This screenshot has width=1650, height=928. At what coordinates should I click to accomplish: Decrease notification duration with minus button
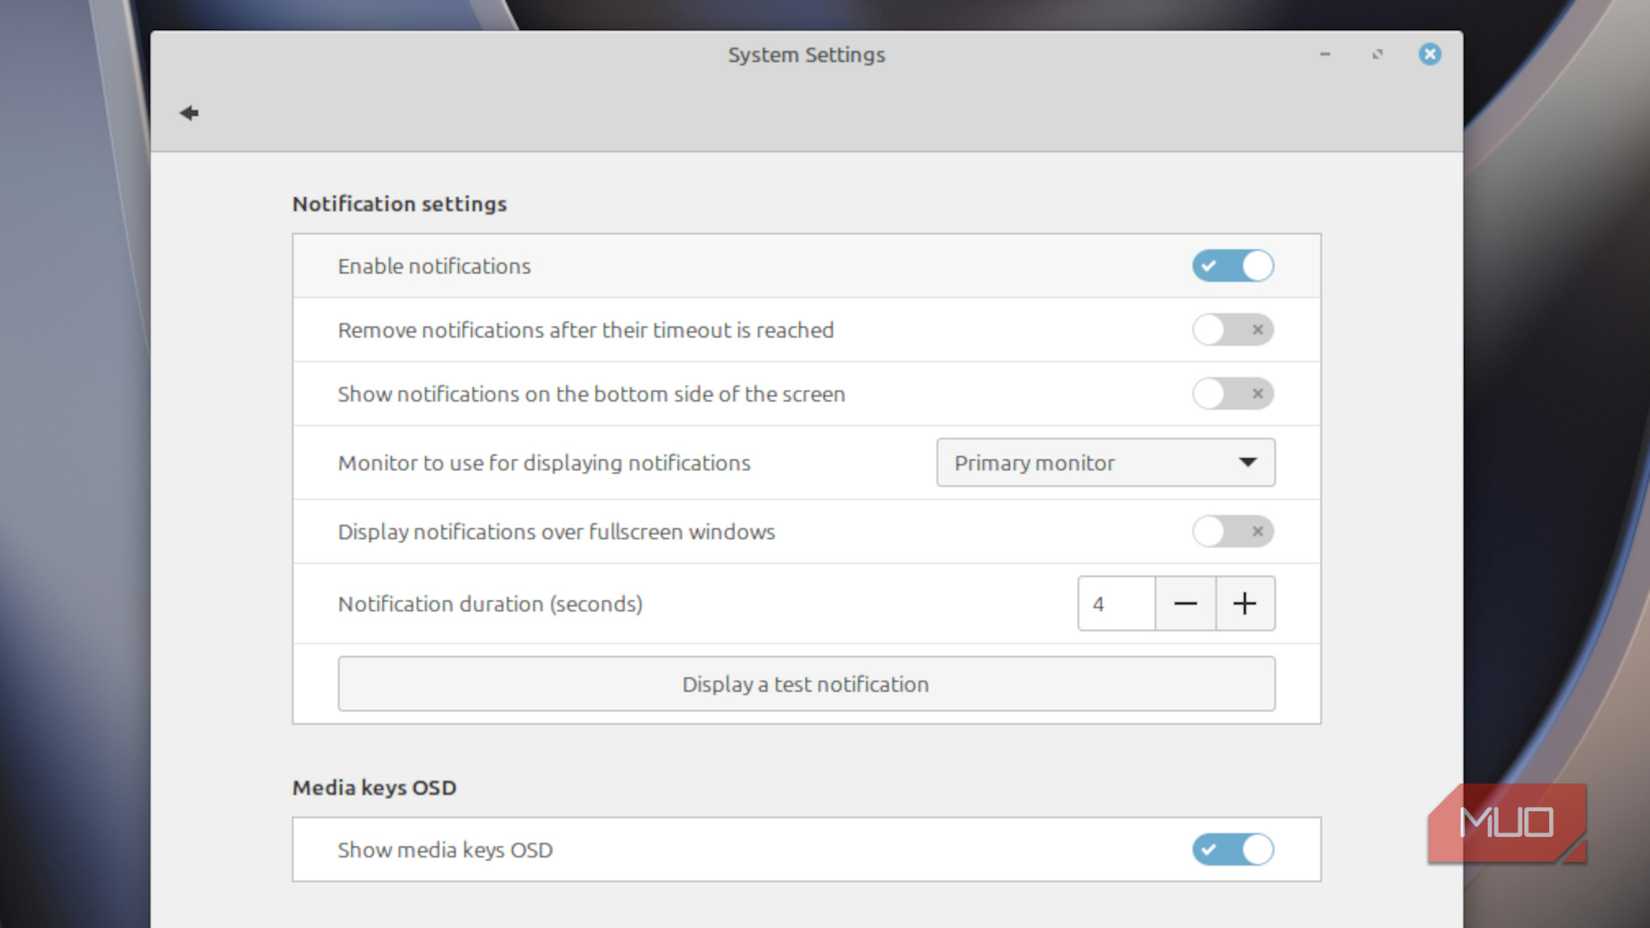(x=1185, y=604)
